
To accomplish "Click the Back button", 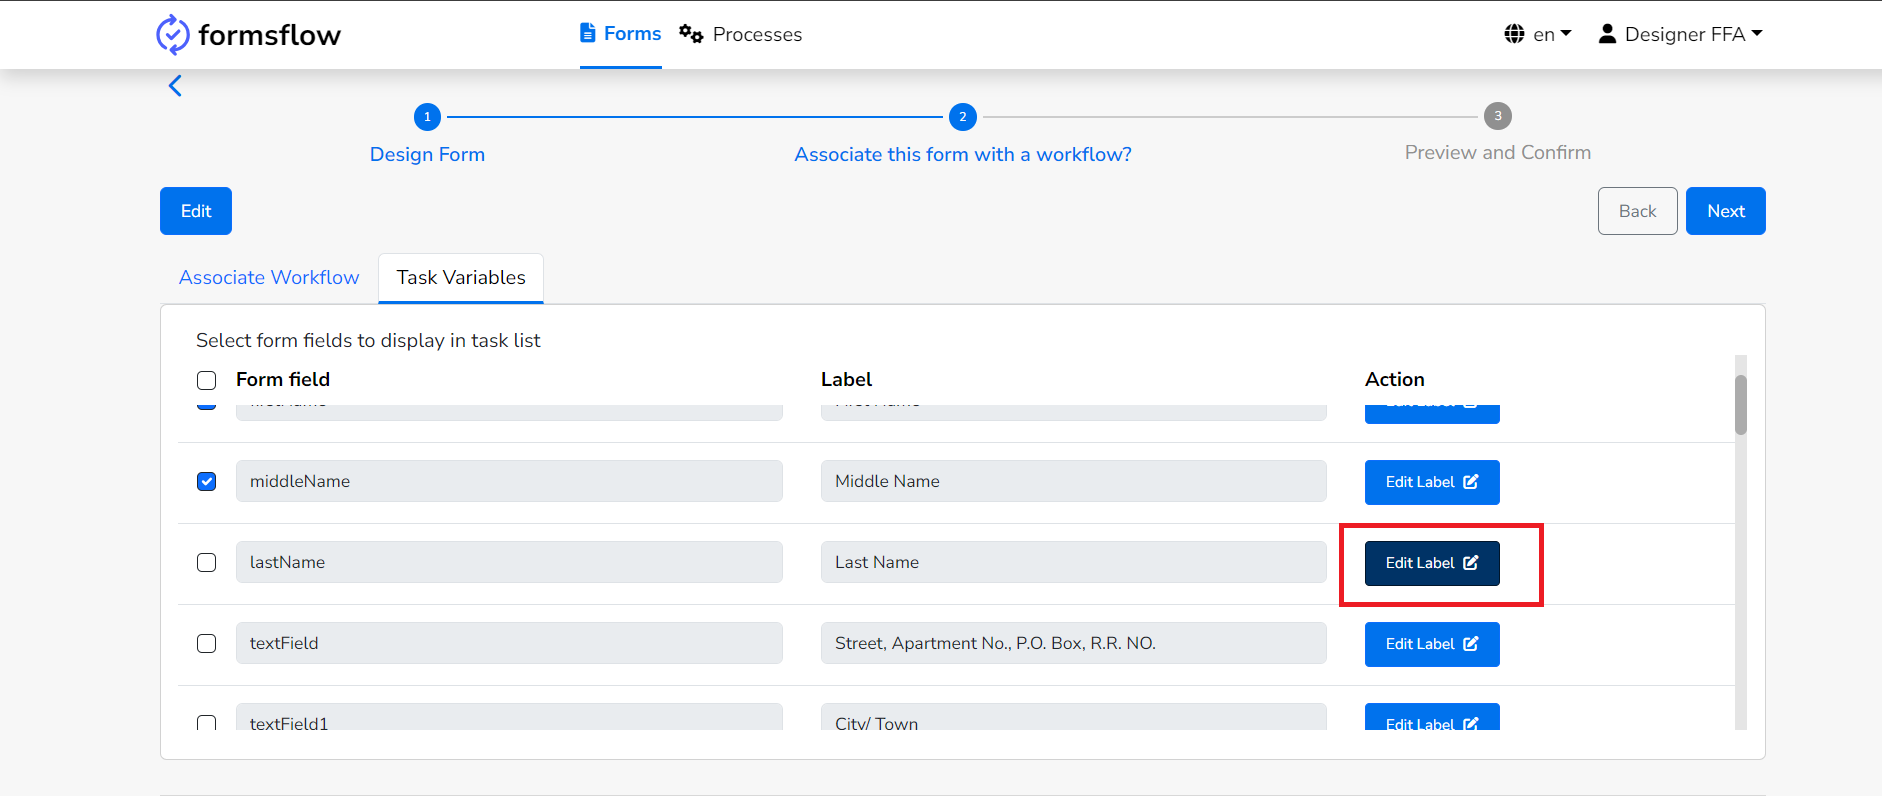I will [1638, 211].
